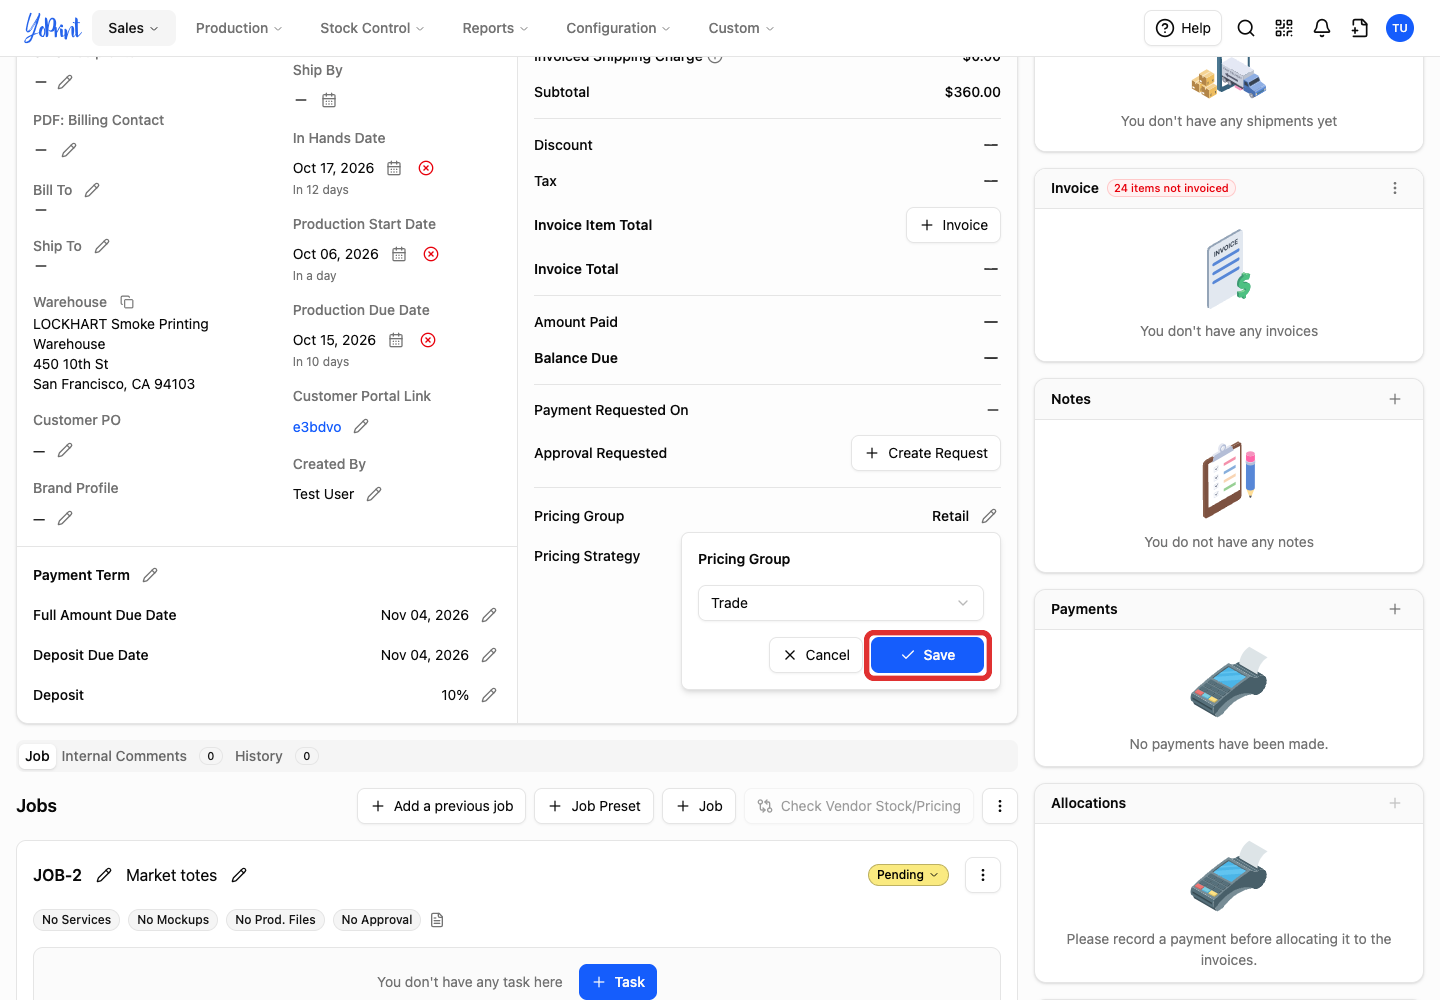The height and width of the screenshot is (1000, 1440).
Task: Open the Custom menu
Action: 741,28
